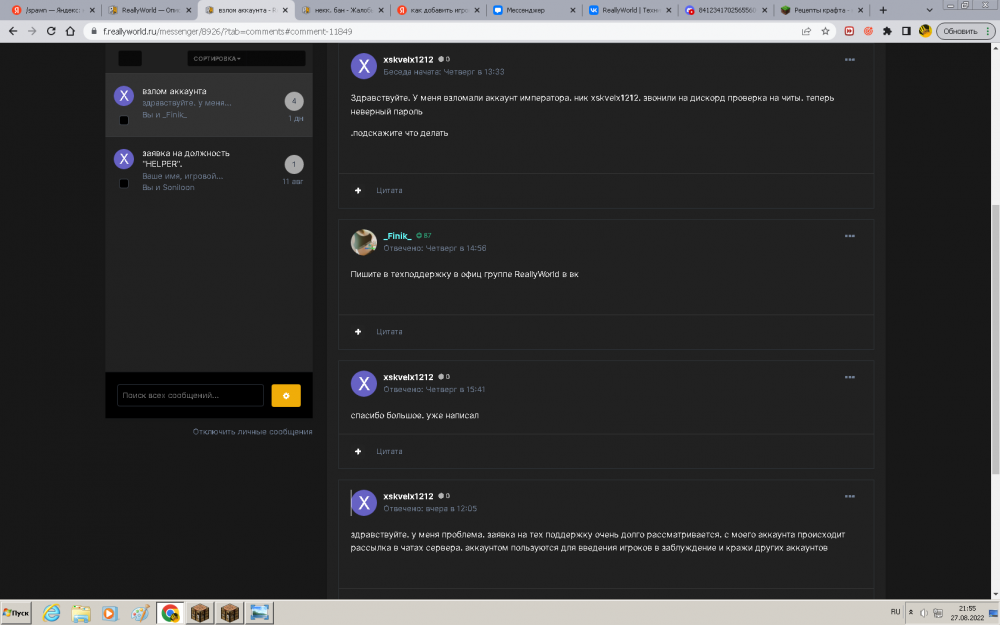Select checkbox for 'взлом аккаунта' conversation
Screen dimensions: 1000x625
pos(124,121)
